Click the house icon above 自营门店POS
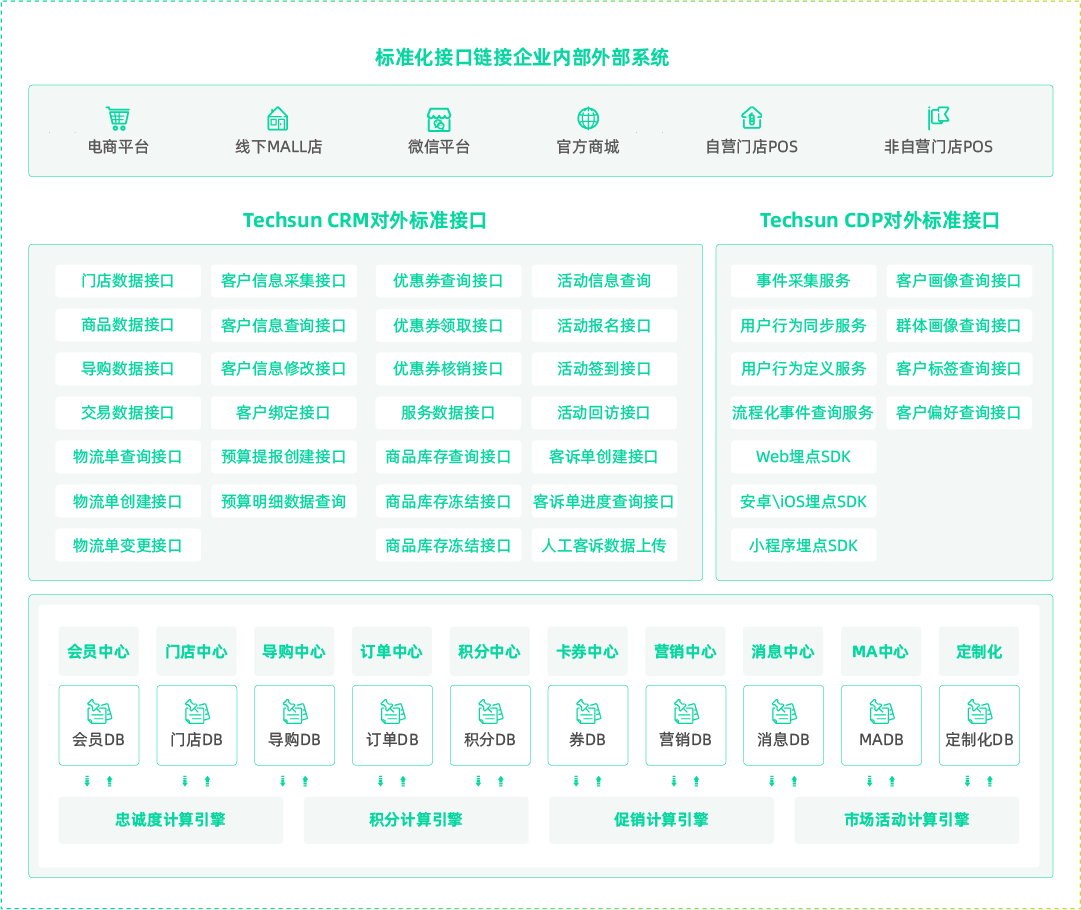 [x=751, y=118]
